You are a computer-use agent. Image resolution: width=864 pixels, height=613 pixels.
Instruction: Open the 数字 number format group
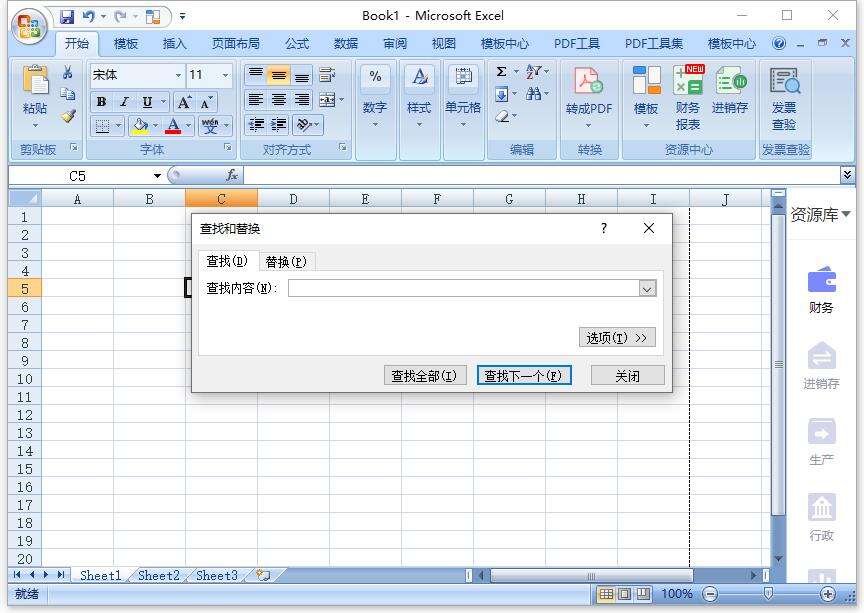click(375, 96)
